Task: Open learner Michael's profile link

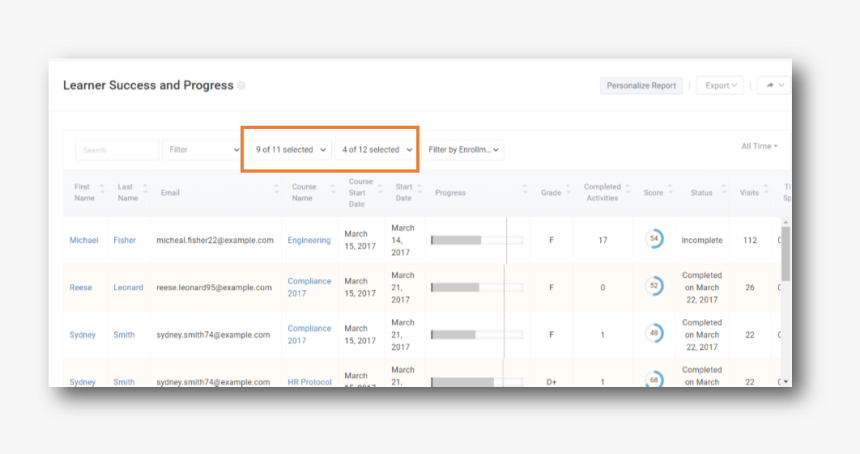Action: [84, 240]
